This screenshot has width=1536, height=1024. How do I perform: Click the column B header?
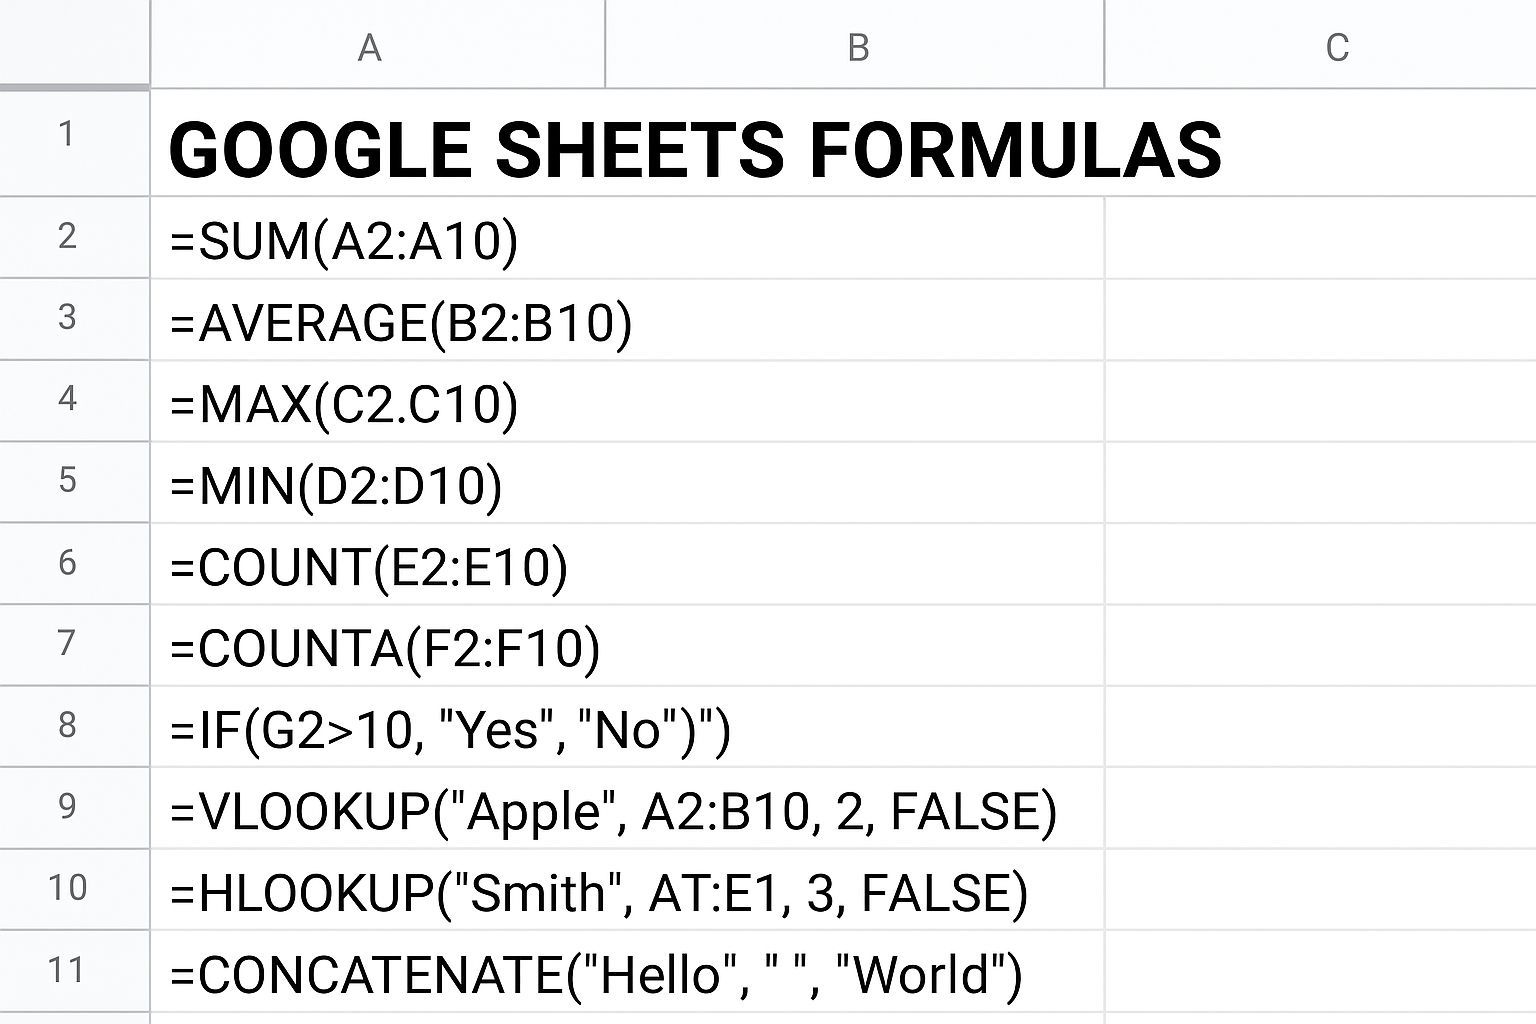(856, 46)
